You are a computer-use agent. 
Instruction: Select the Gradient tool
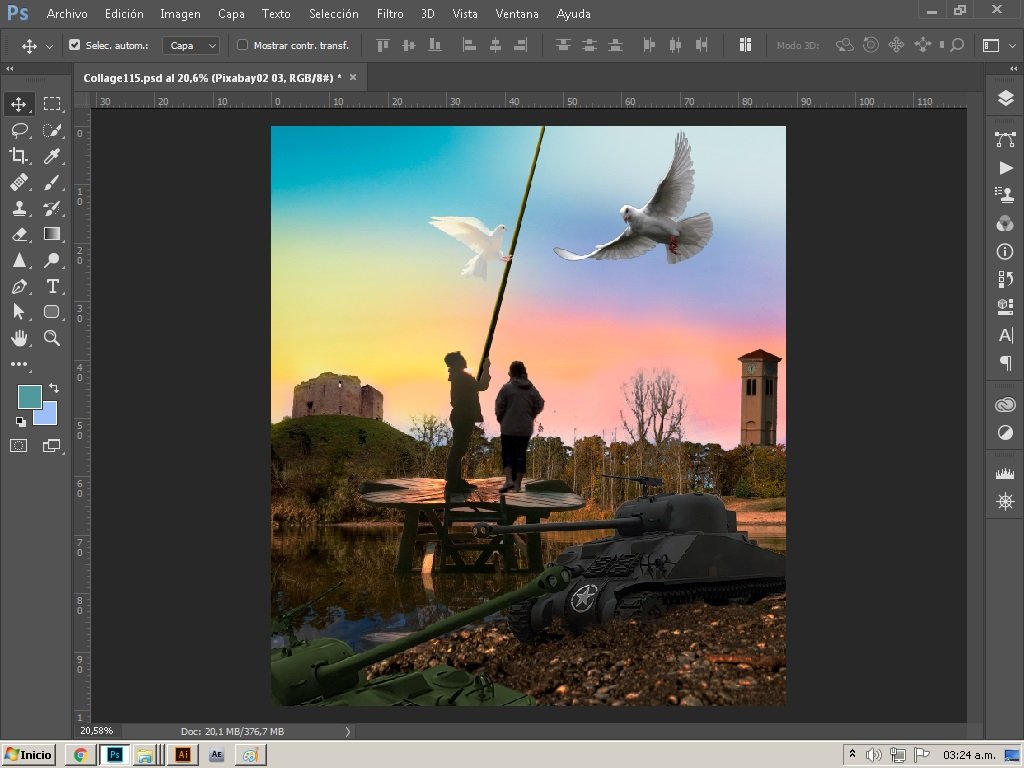click(52, 234)
